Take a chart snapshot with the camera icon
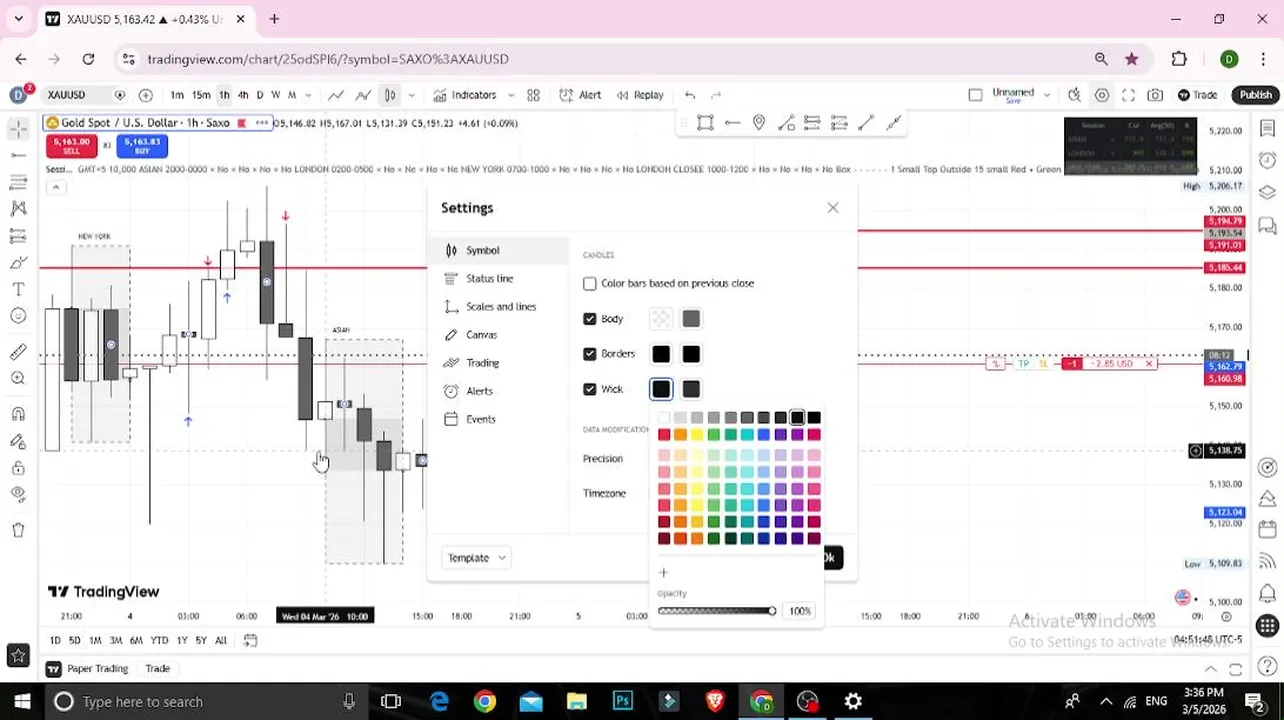 point(1155,95)
